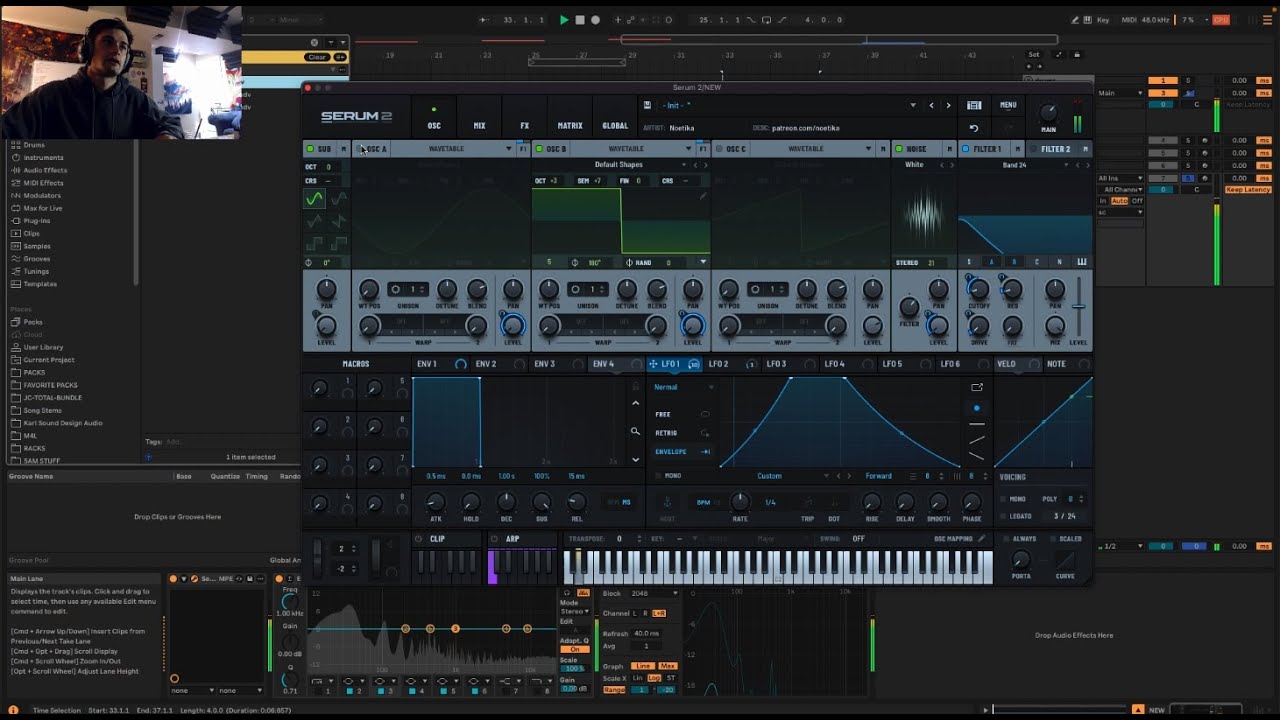The height and width of the screenshot is (720, 1280).
Task: Open the OSC B wavetable type dropdown
Action: coord(634,149)
